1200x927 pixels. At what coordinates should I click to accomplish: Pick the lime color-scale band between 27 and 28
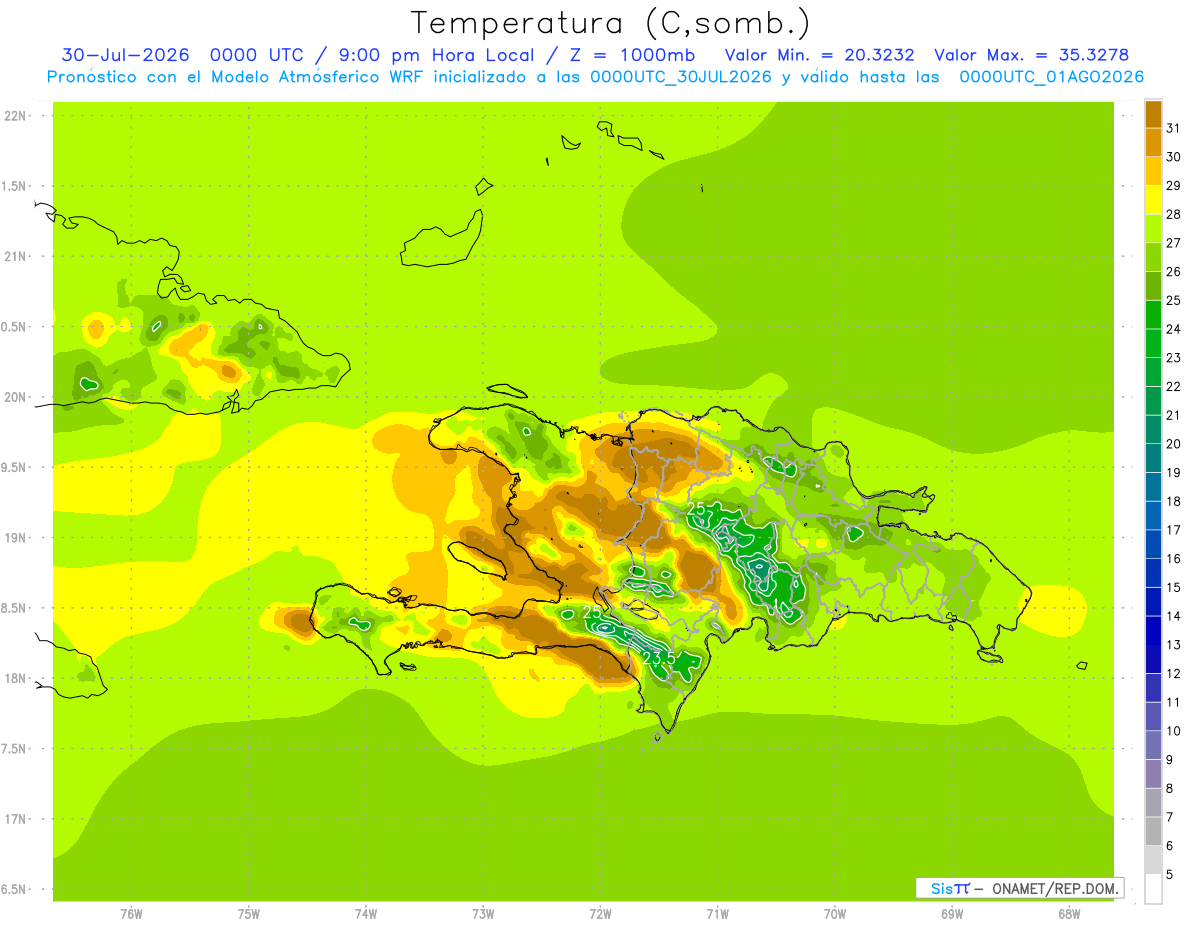pyautogui.click(x=1153, y=229)
